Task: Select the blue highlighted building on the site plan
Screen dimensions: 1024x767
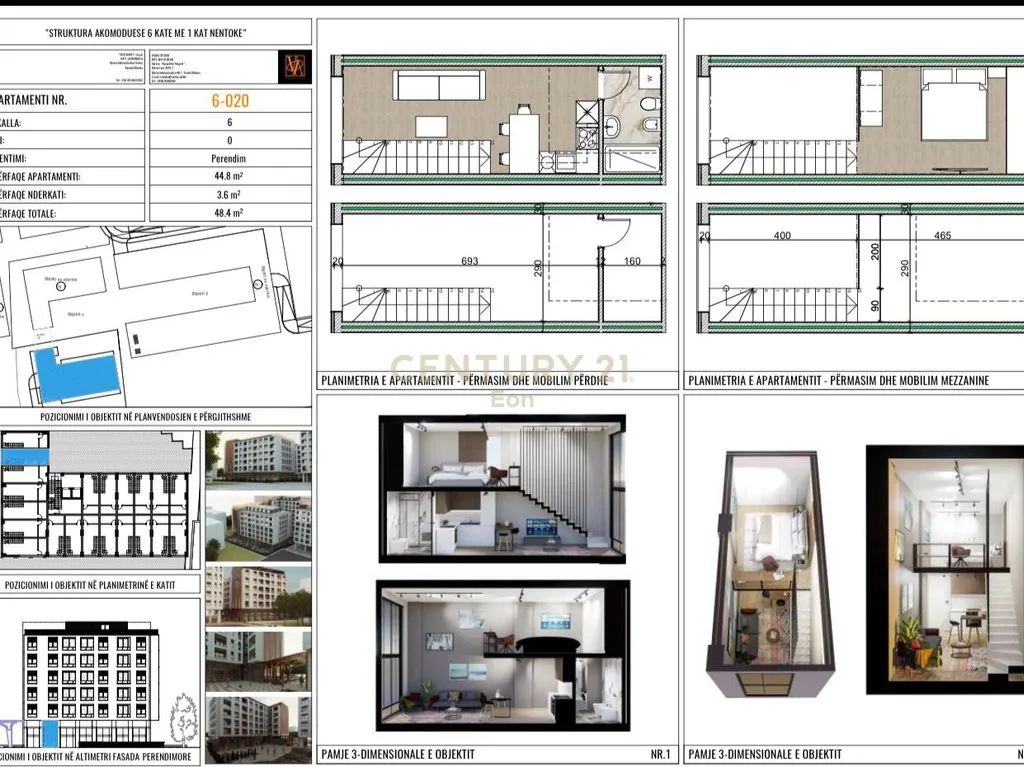Action: [75, 375]
